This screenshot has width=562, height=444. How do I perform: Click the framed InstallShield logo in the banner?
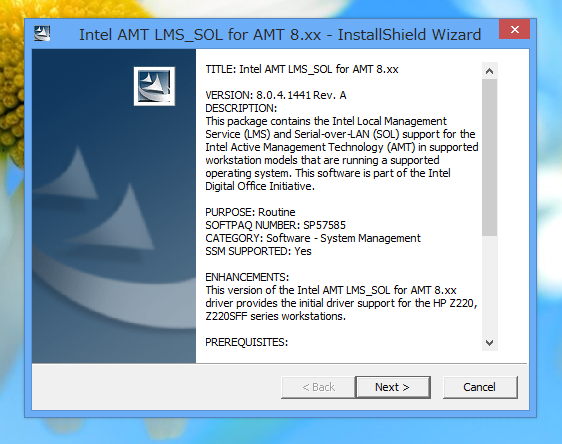pos(154,86)
